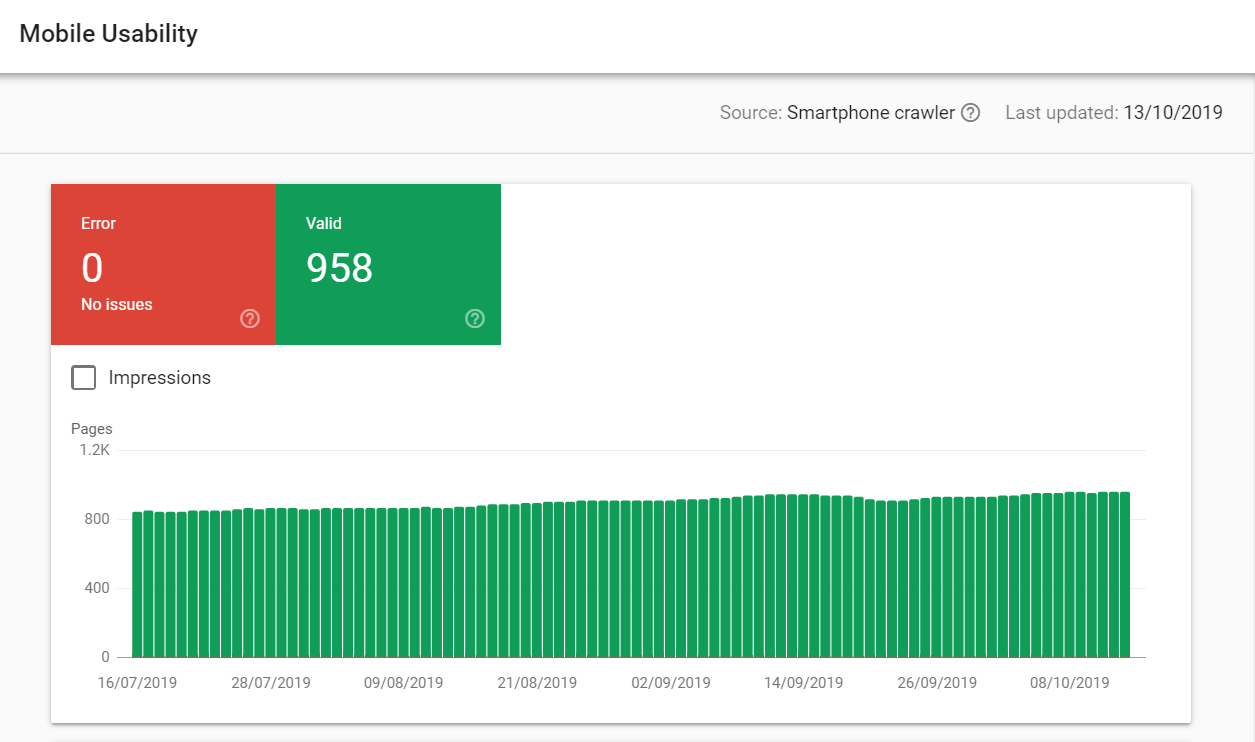Click the Pages axis label
Screen dimensions: 1255x742
(x=92, y=429)
